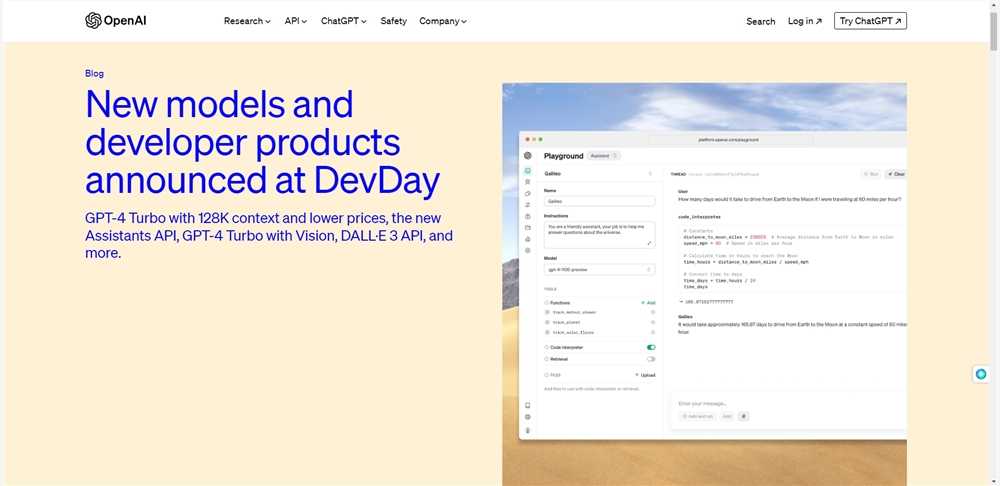This screenshot has height=486, width=1000.
Task: Select the track_planet function
Action: point(566,323)
